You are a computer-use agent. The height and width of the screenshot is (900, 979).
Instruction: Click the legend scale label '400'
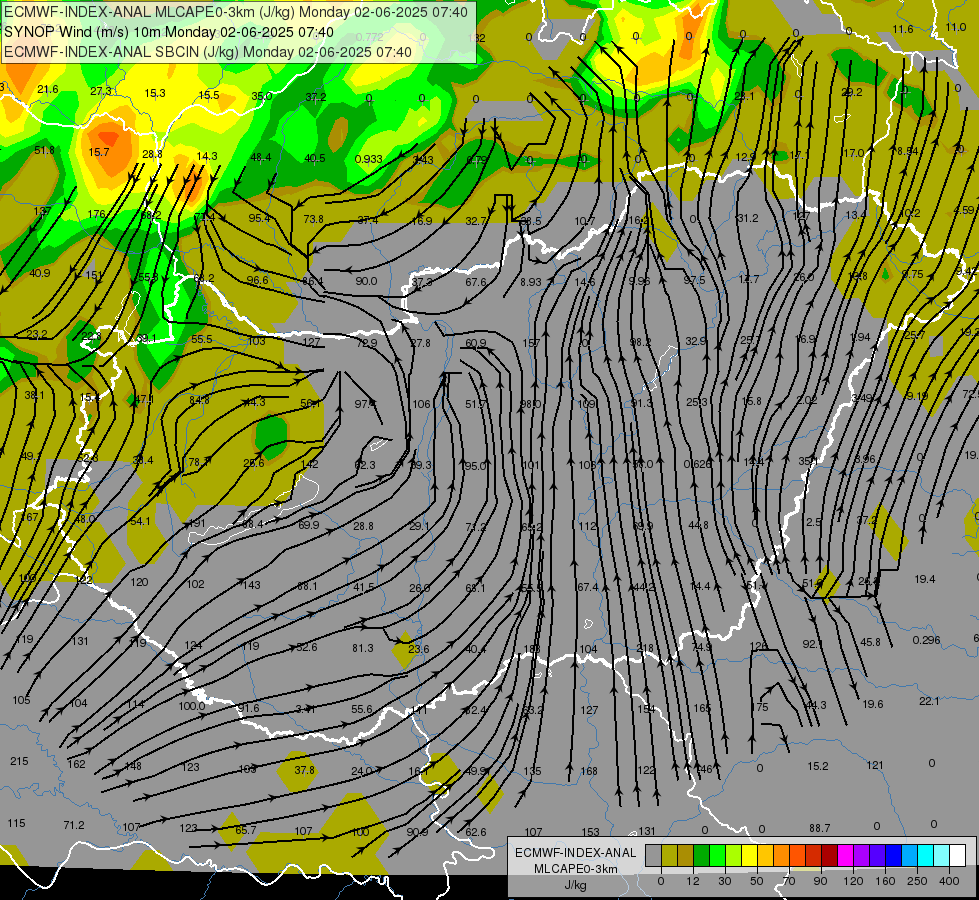949,881
